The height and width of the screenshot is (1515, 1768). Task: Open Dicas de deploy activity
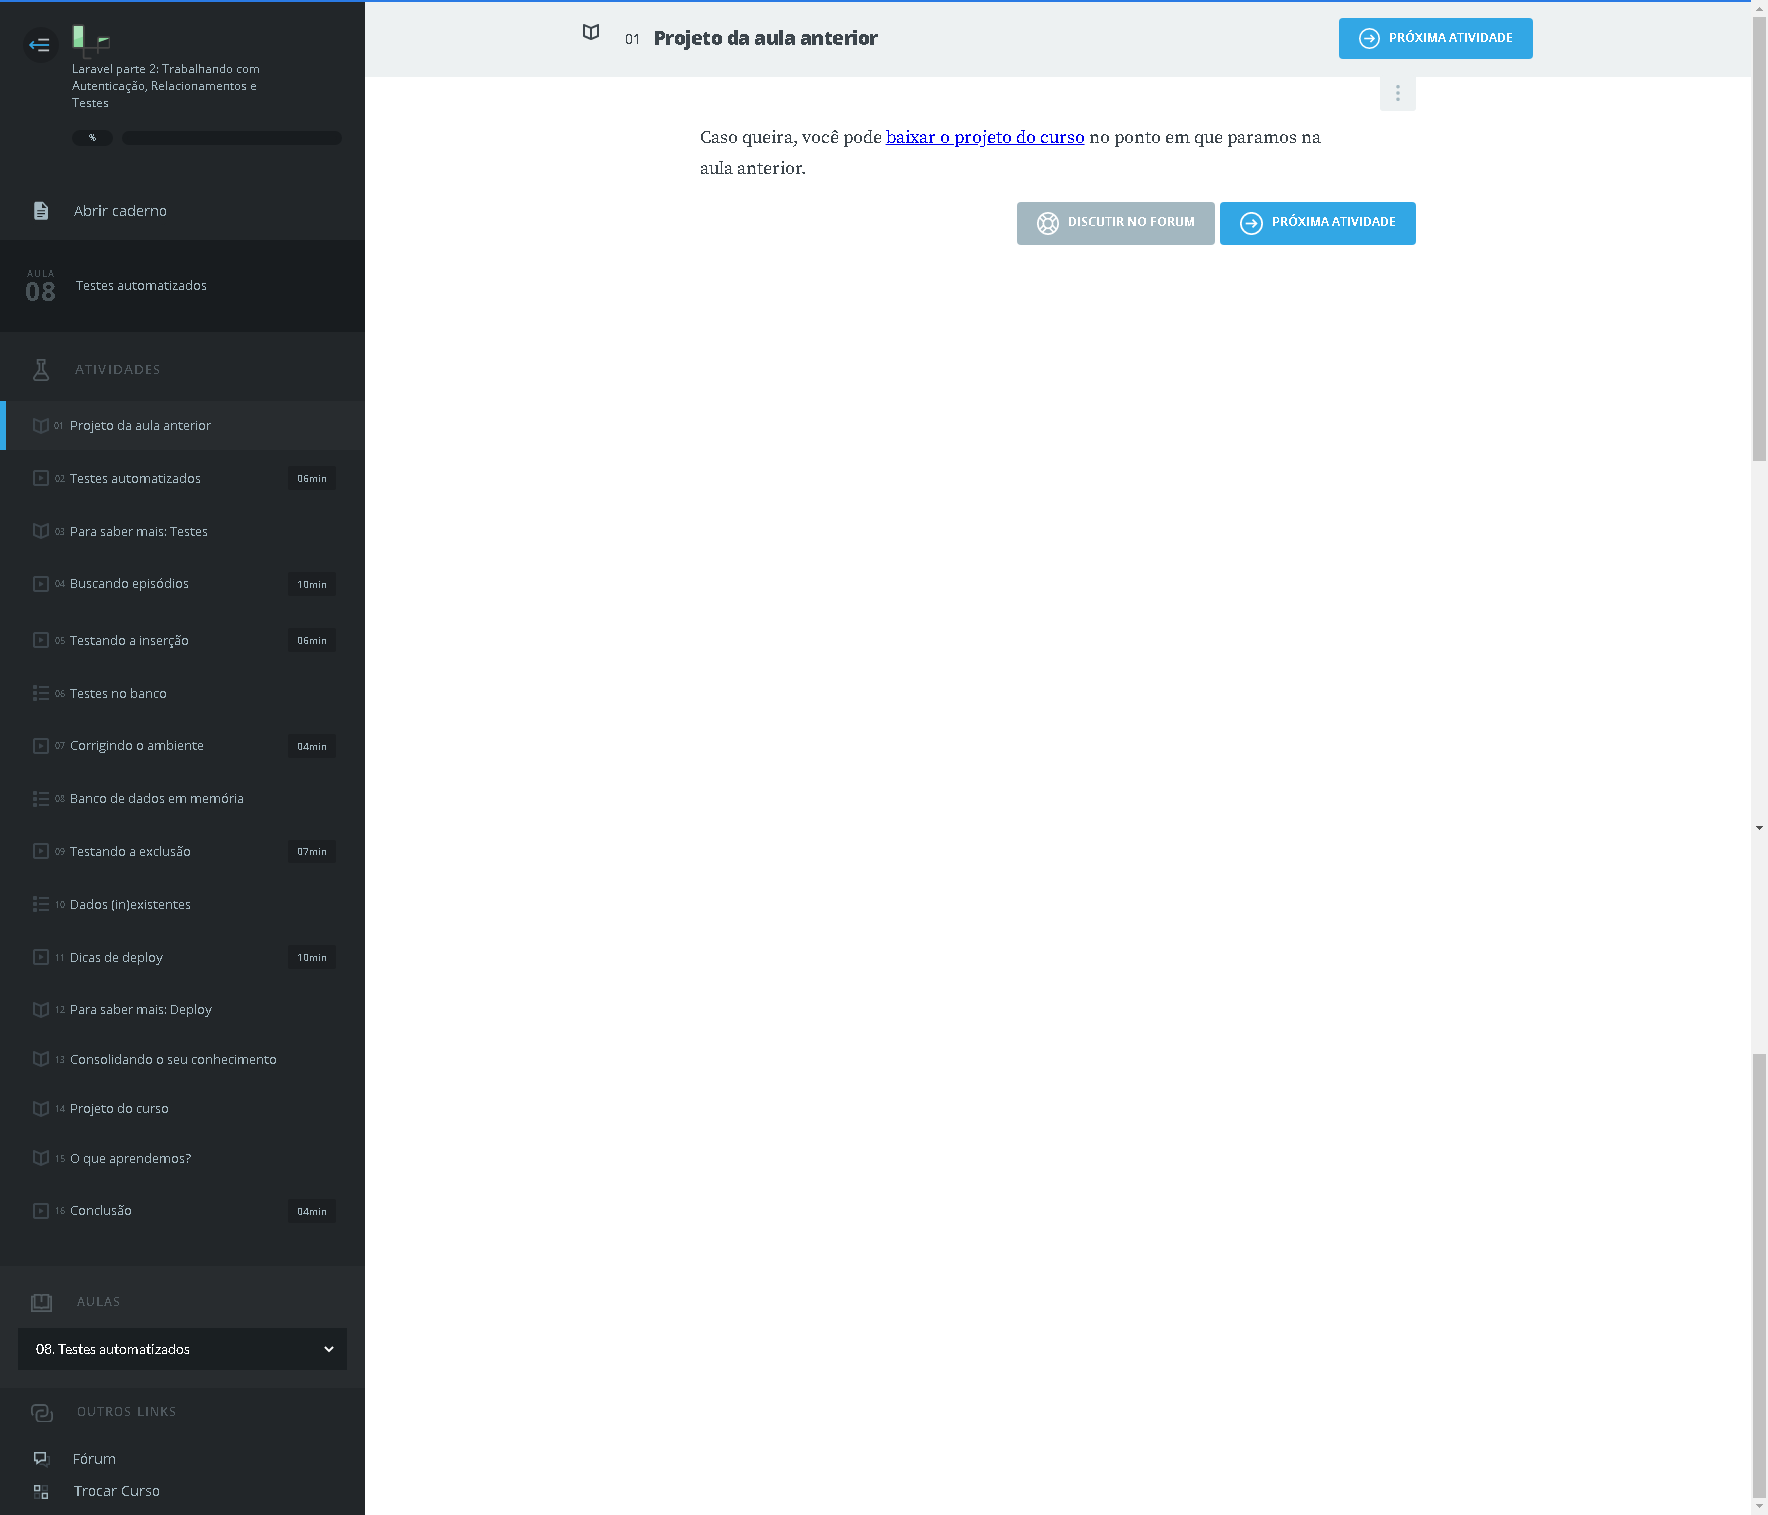(x=116, y=958)
